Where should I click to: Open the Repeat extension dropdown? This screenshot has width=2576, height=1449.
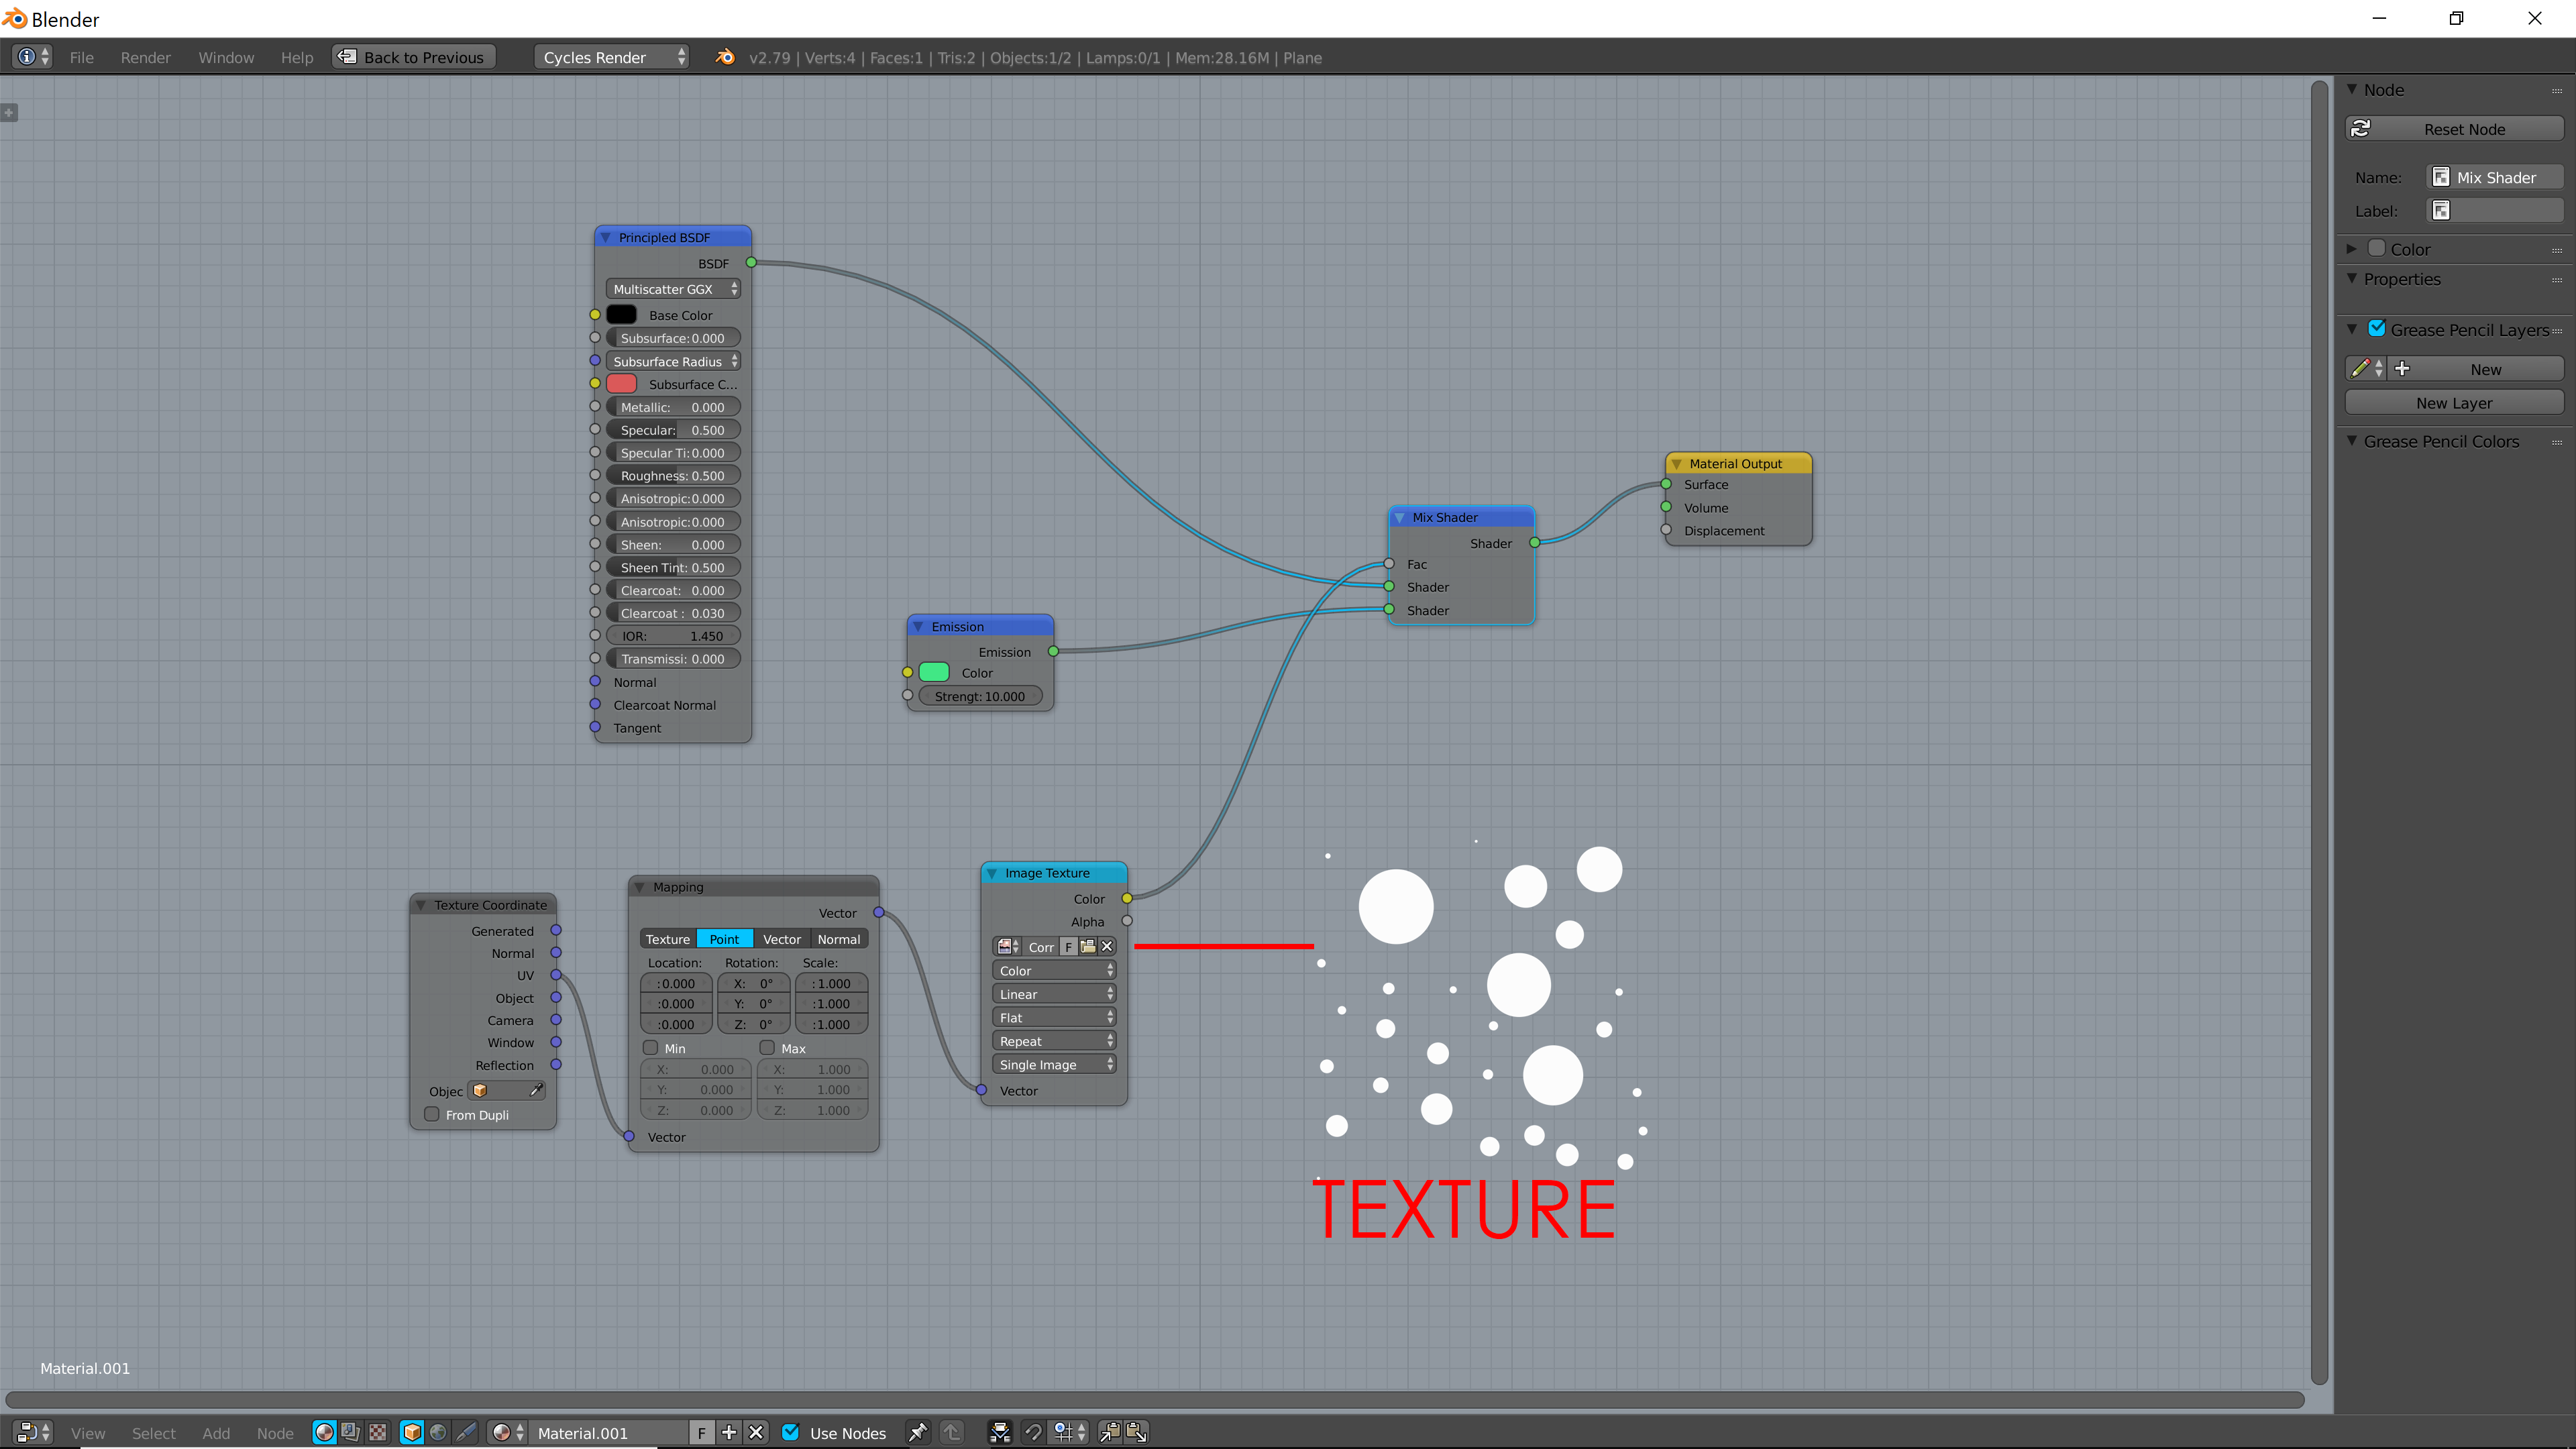1054,1041
